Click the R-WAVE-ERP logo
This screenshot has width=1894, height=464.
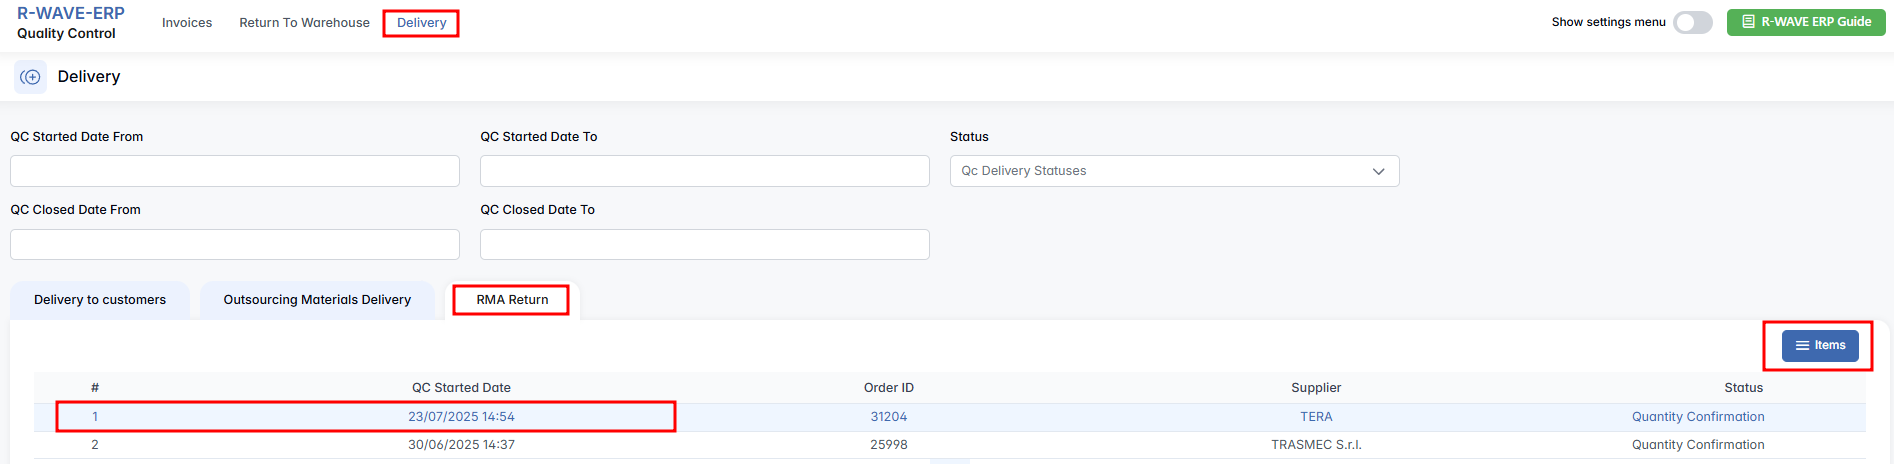[x=71, y=14]
